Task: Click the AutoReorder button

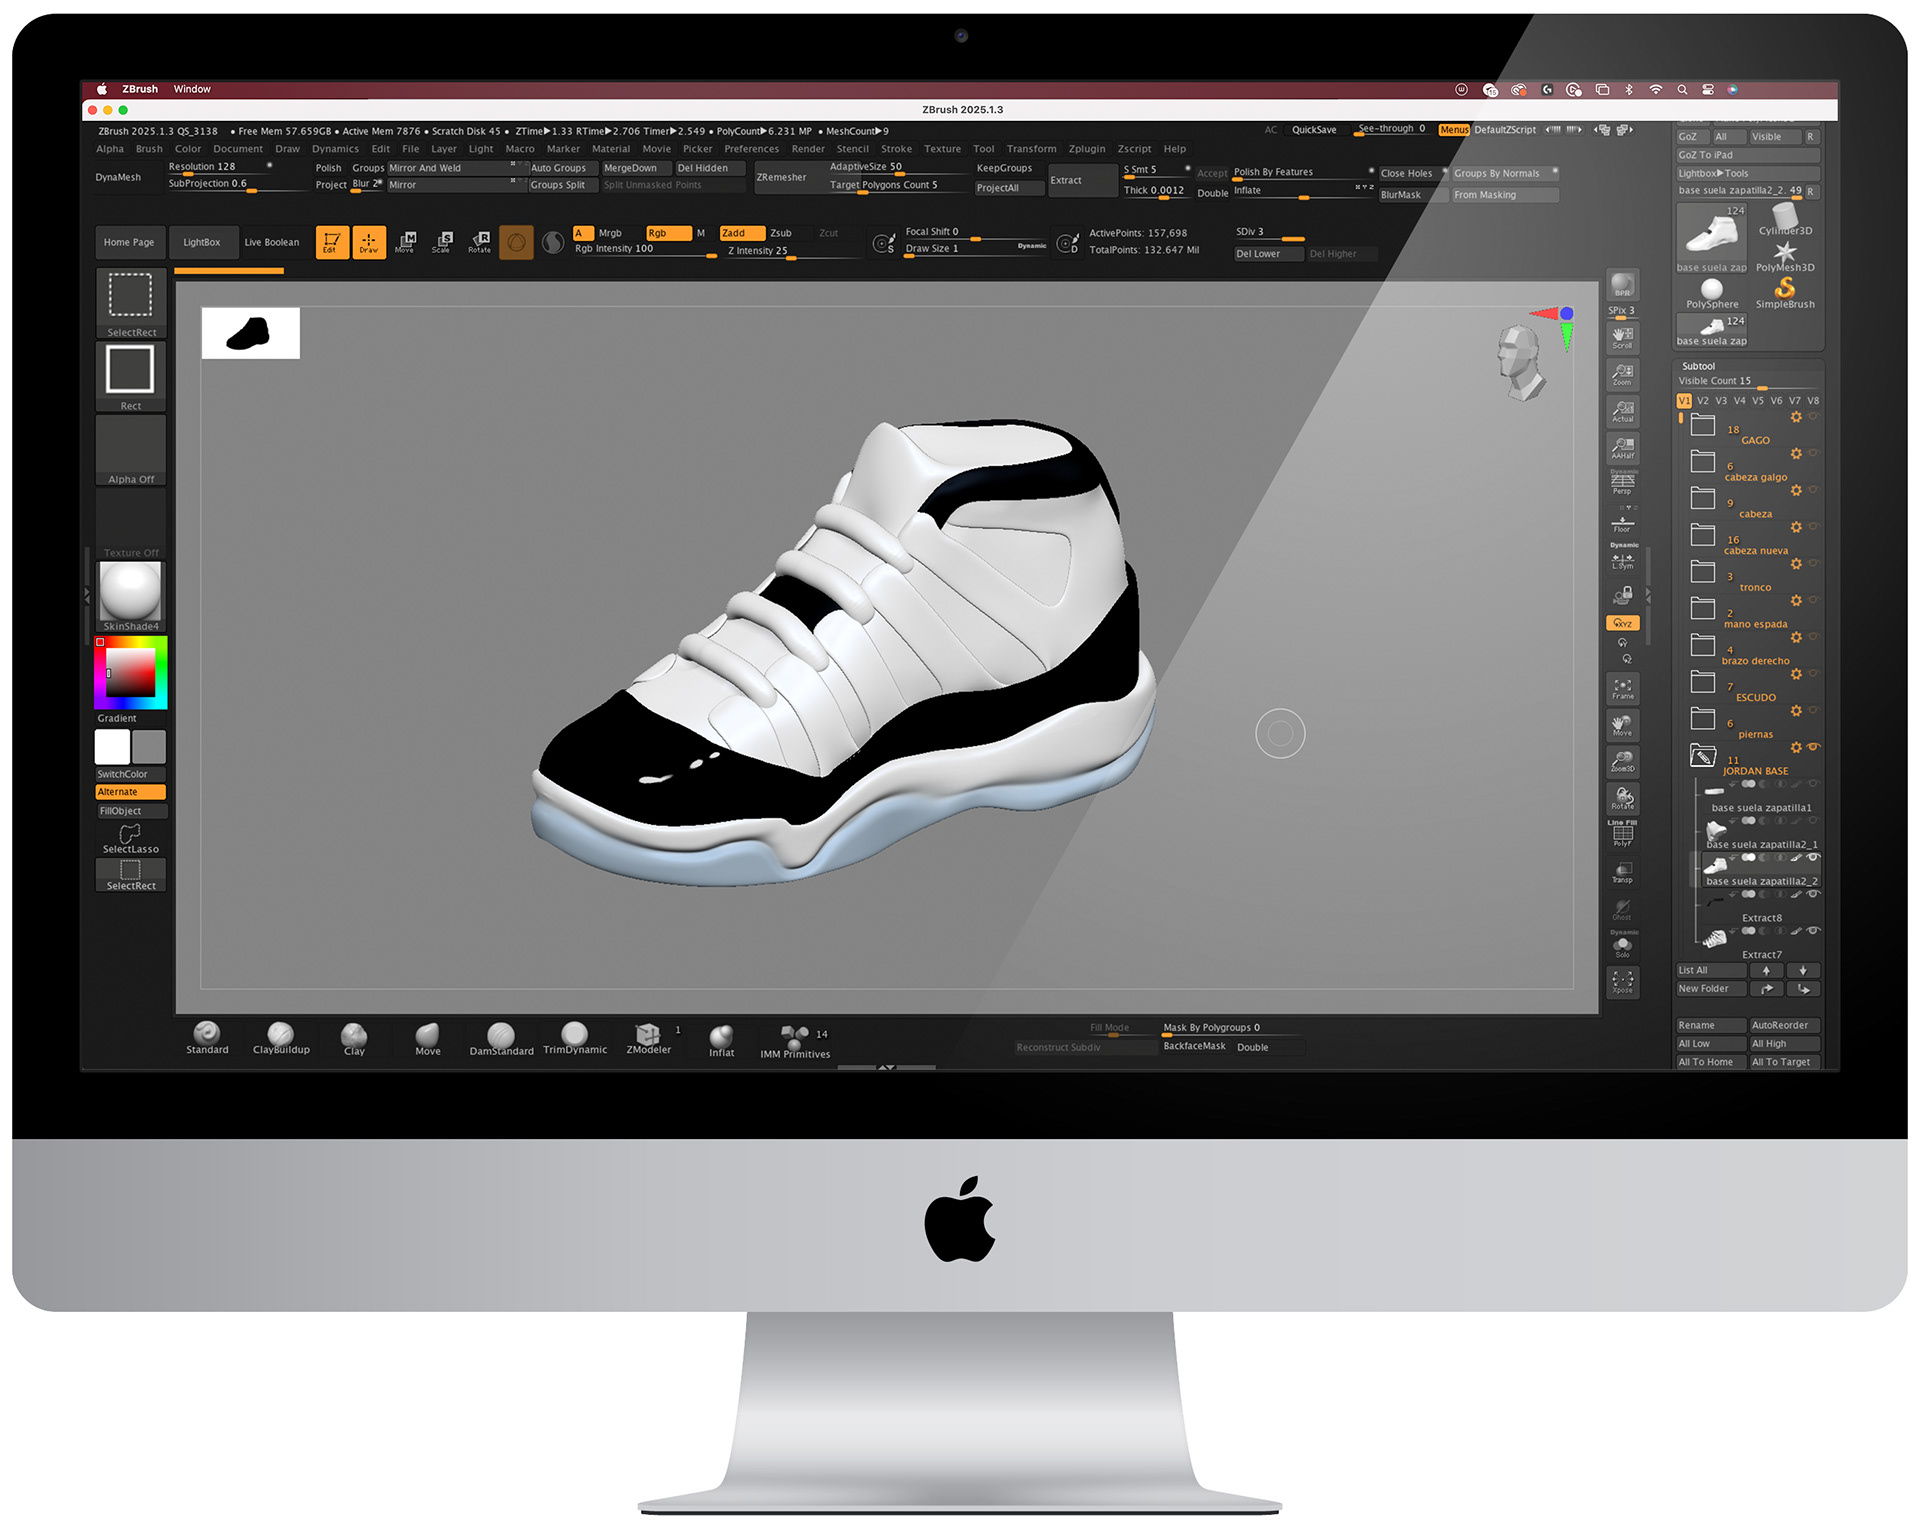Action: [x=1785, y=1025]
